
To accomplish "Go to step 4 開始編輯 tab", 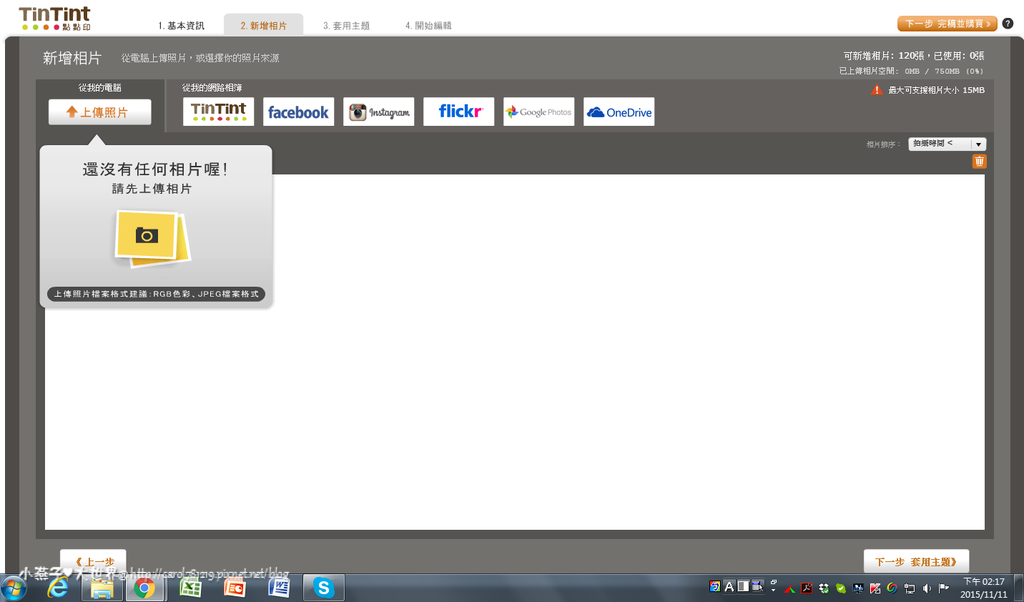I will click(x=428, y=25).
